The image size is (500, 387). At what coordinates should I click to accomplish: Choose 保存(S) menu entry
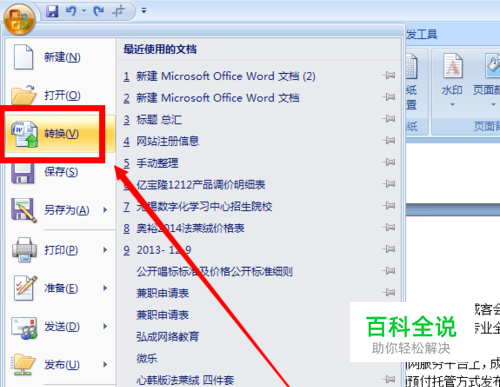click(x=61, y=172)
